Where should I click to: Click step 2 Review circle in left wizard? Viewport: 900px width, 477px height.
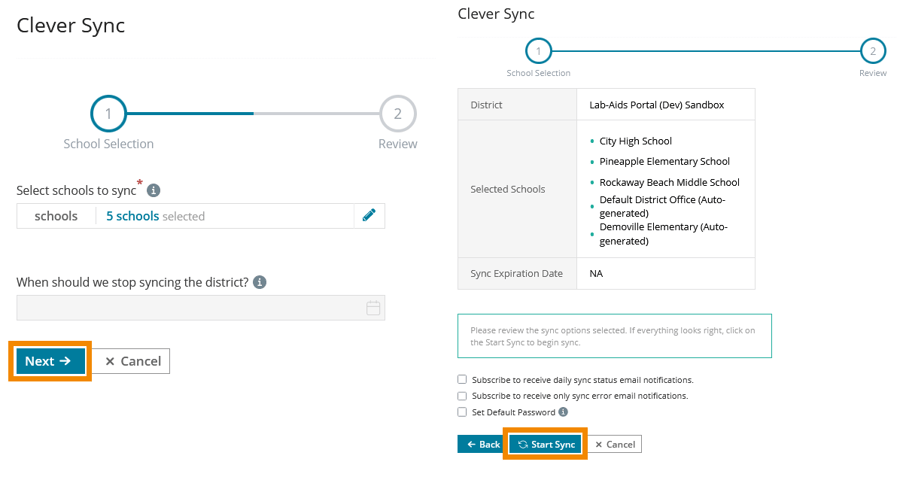point(397,114)
